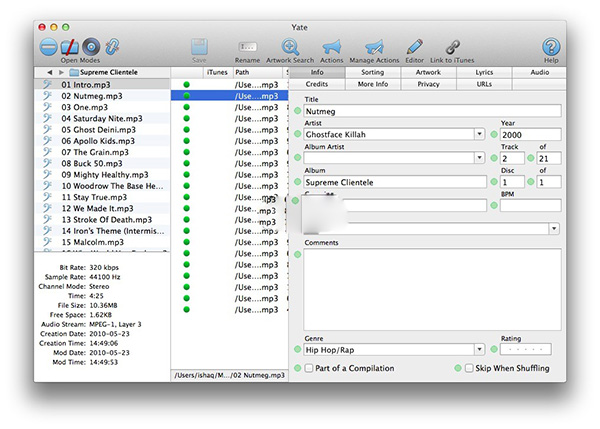Click into the Comments text area

click(x=433, y=290)
